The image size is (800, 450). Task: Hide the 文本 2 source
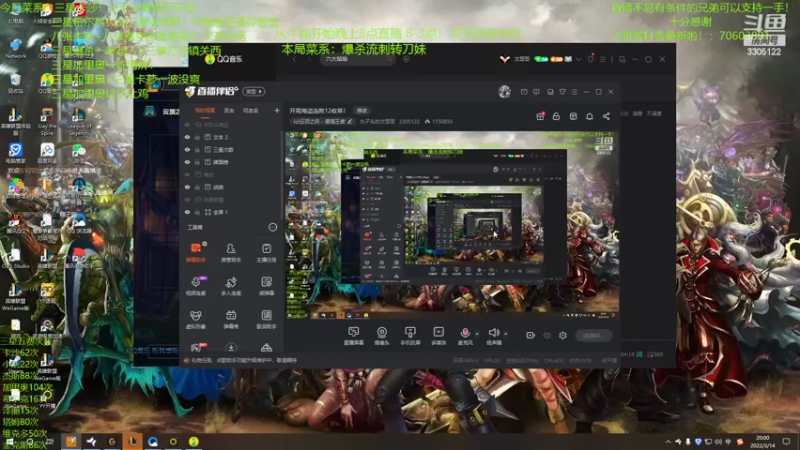(x=187, y=137)
